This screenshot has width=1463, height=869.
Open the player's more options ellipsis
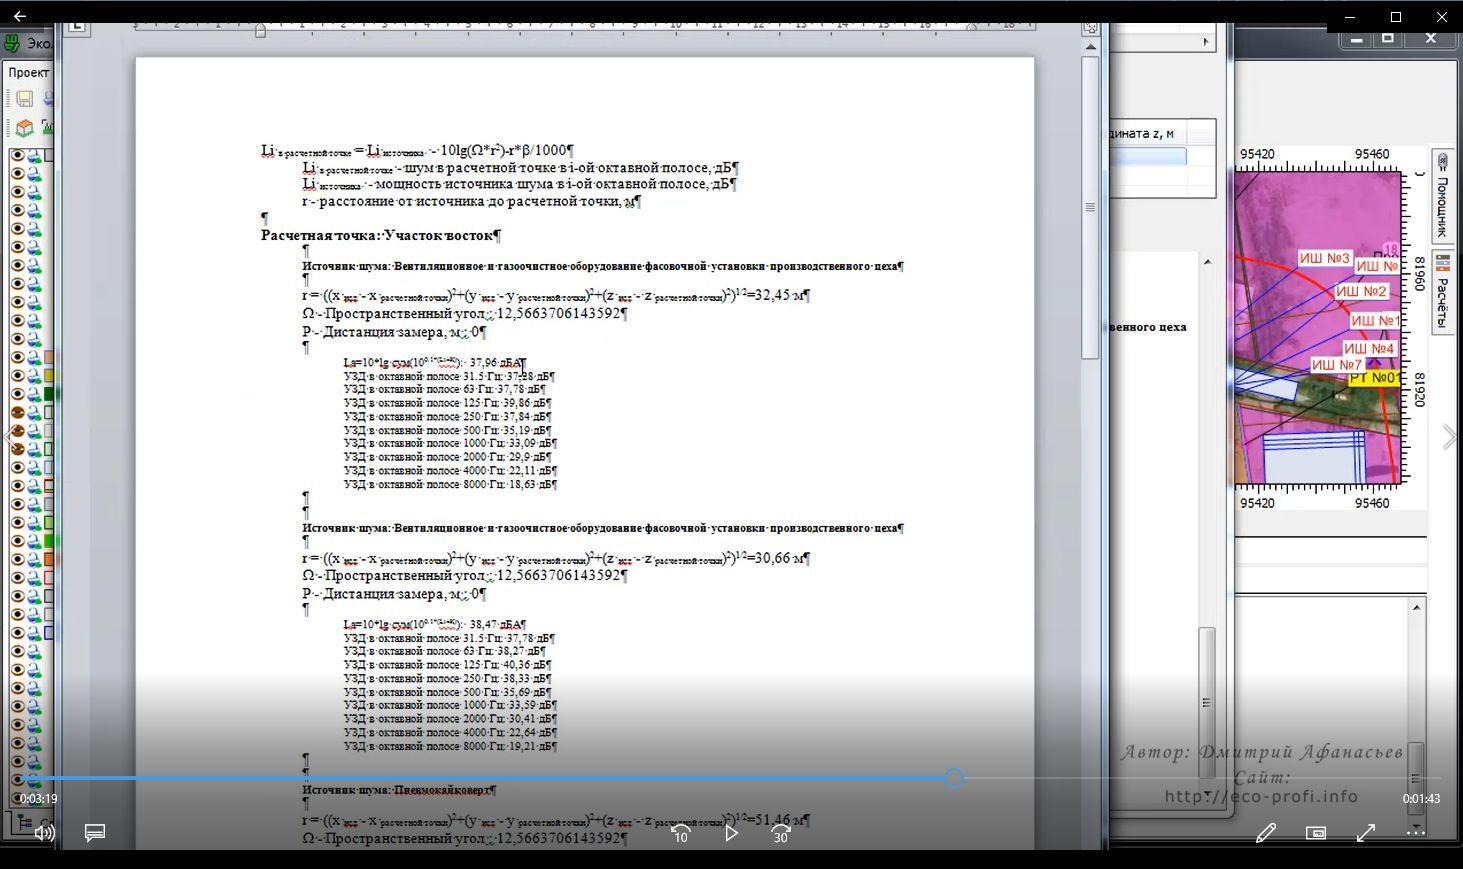coord(1415,832)
